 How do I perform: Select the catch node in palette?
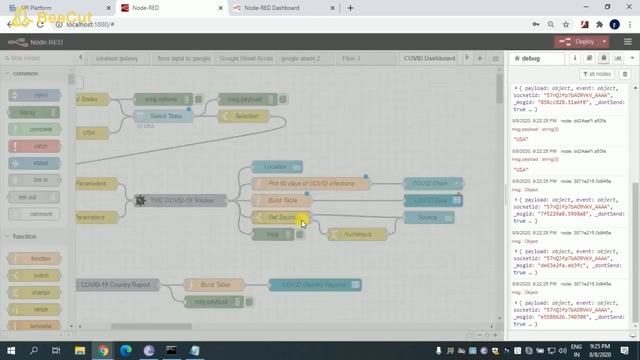point(34,146)
